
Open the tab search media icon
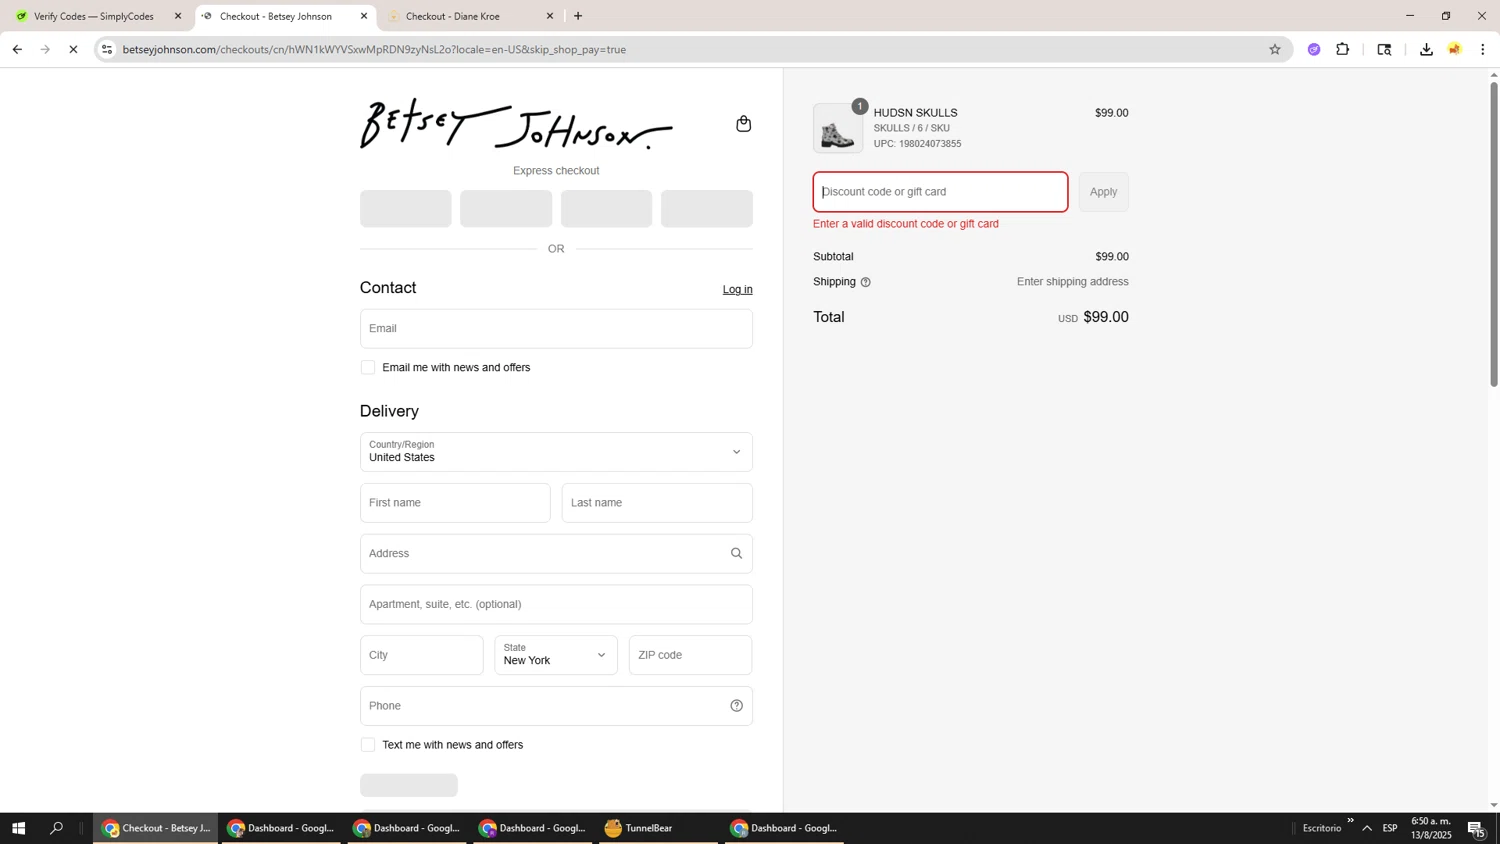1384,49
